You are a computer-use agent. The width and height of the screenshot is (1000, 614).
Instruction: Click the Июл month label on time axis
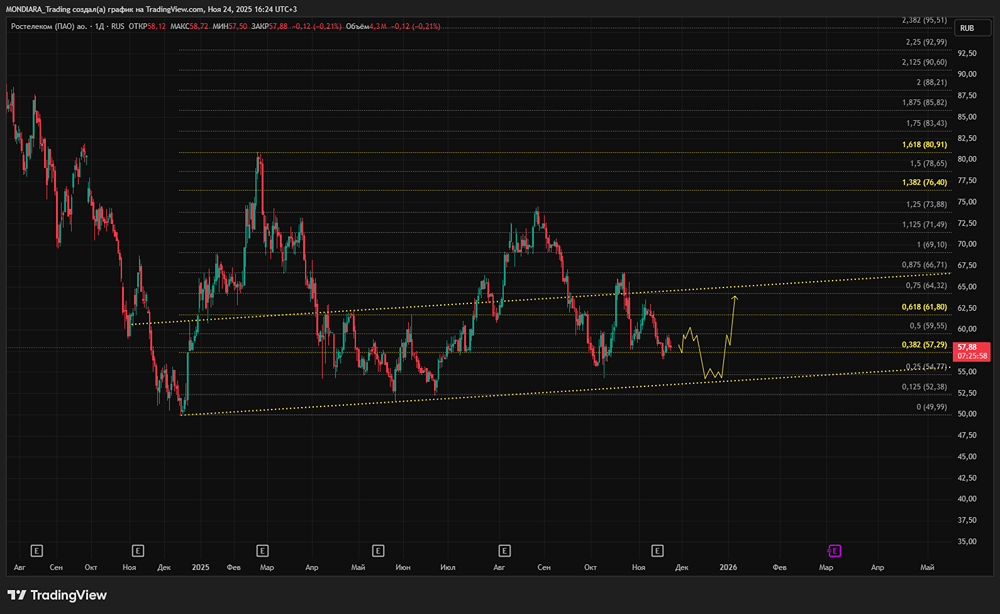(448, 567)
